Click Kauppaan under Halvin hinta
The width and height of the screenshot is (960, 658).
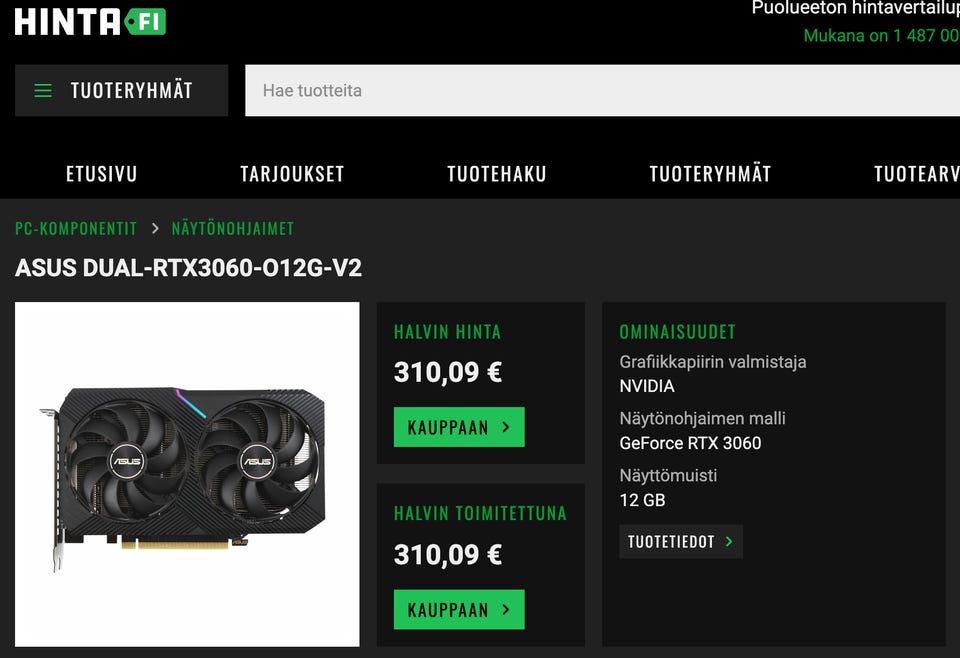(x=459, y=427)
